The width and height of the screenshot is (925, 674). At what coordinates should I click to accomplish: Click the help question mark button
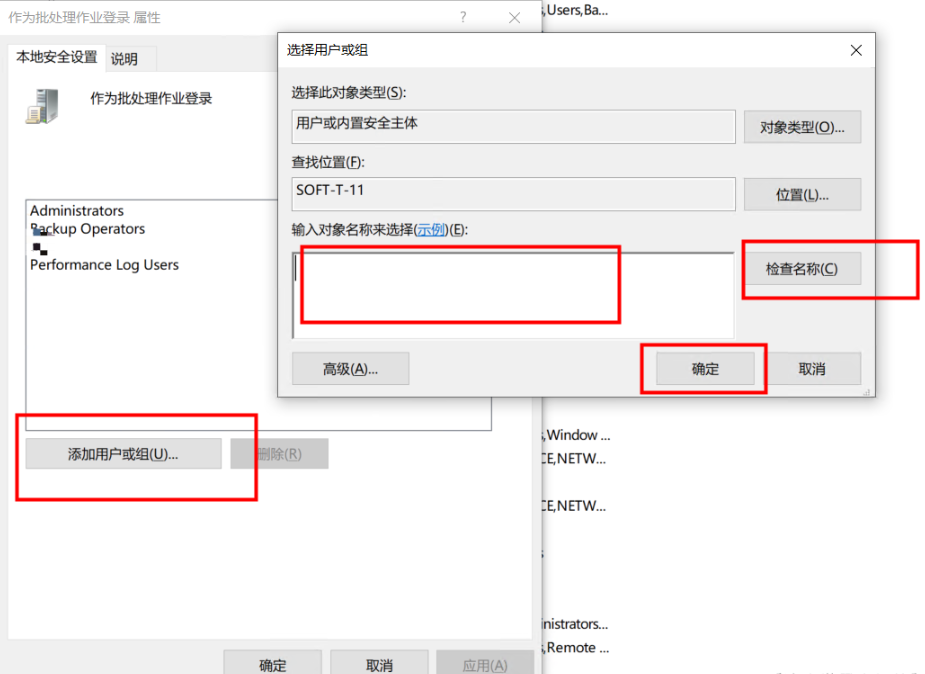pyautogui.click(x=463, y=18)
